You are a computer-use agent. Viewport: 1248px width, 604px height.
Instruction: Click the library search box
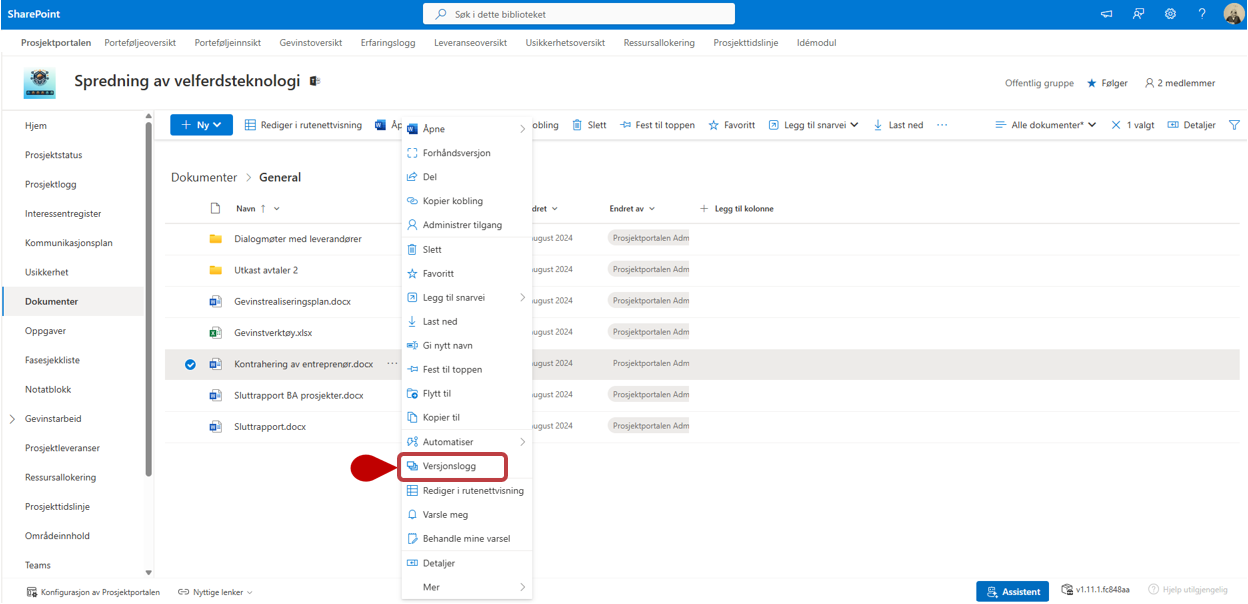coord(580,14)
